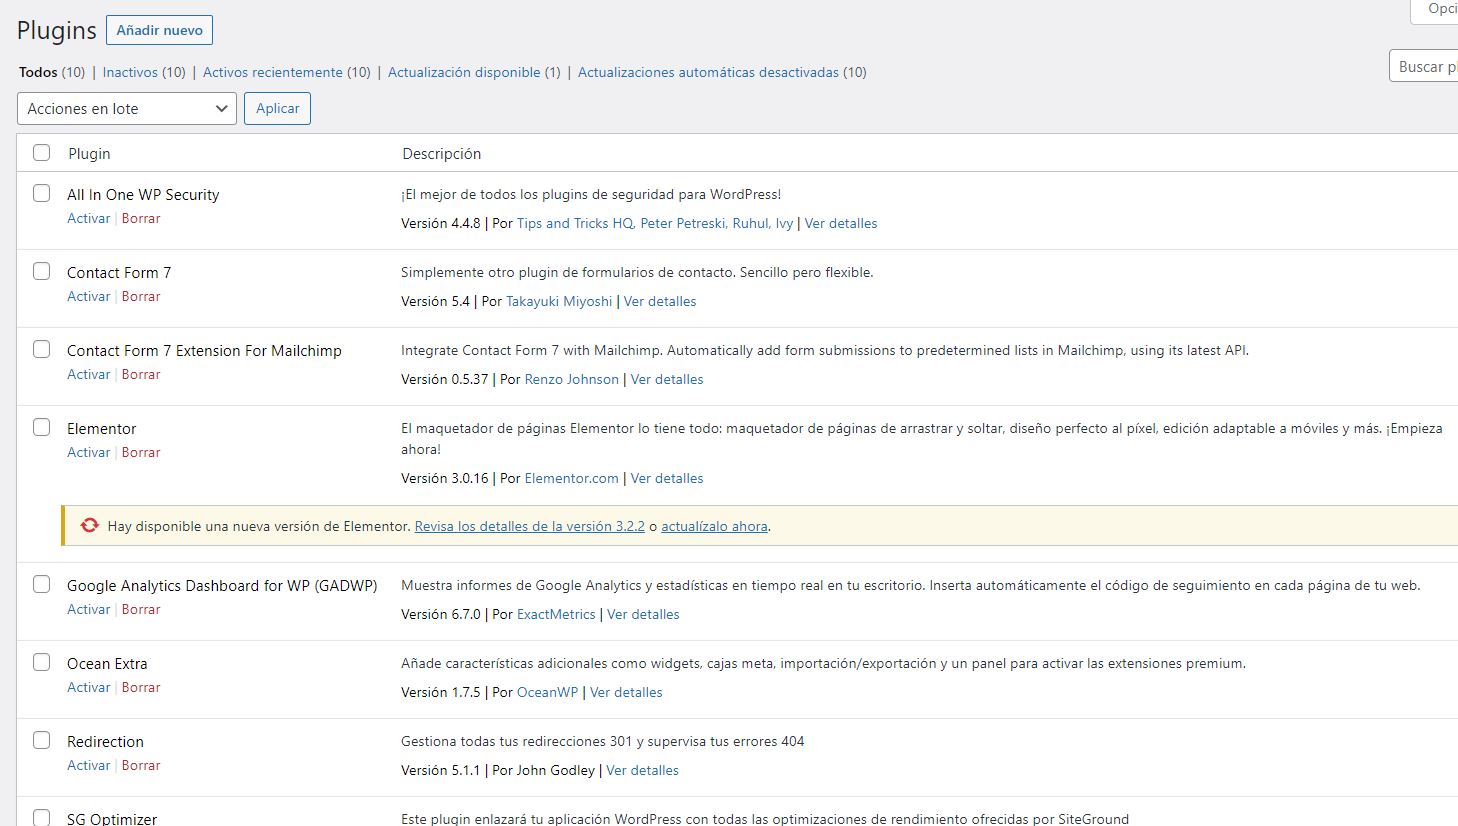The height and width of the screenshot is (826, 1458).
Task: Check the Elementor plugin checkbox
Action: point(41,427)
